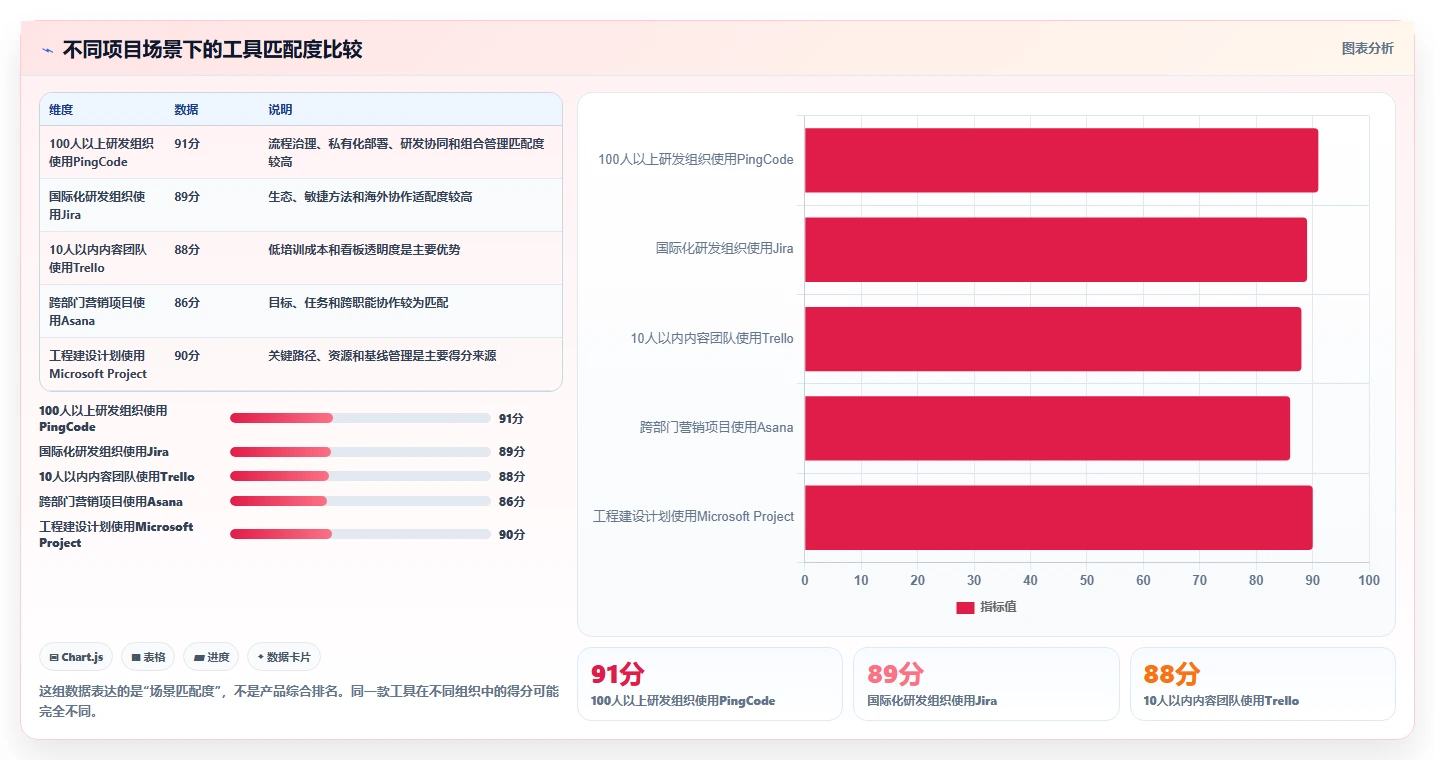Image resolution: width=1435 pixels, height=760 pixels.
Task: Click the 说明 column header
Action: tap(280, 110)
